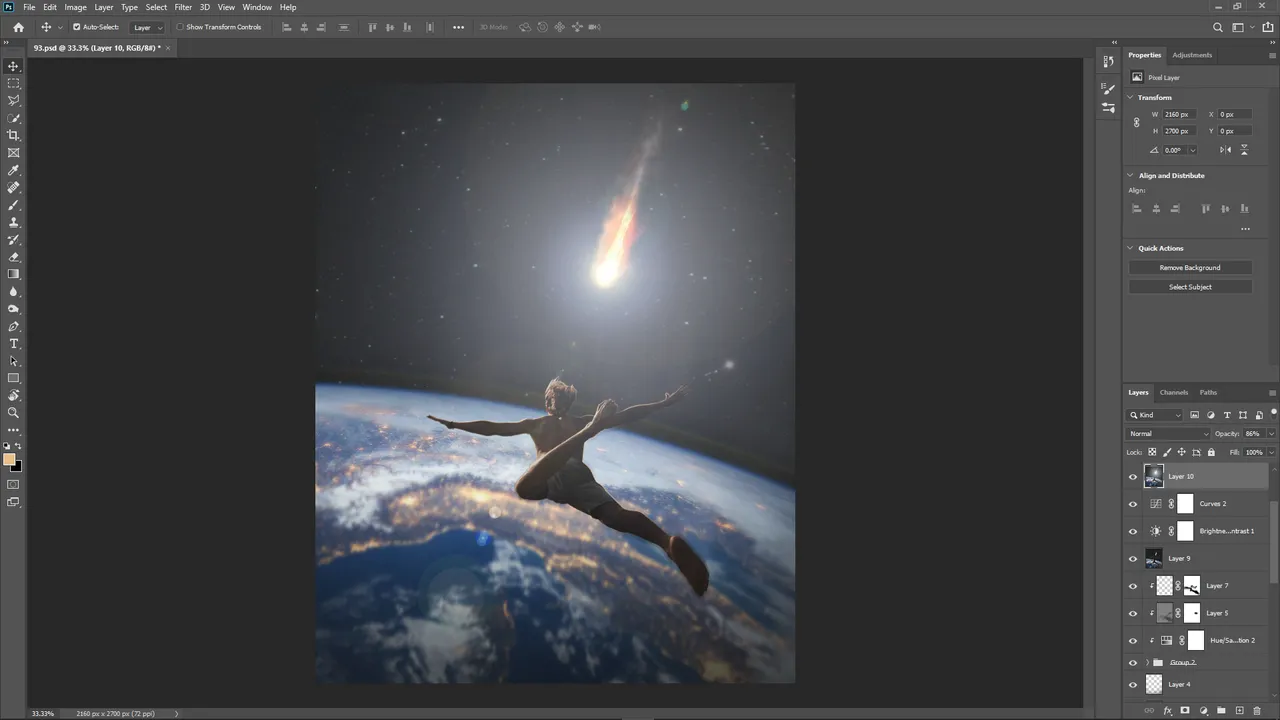Hide Layer 10 with its eye icon
Viewport: 1280px width, 720px height.
1133,477
